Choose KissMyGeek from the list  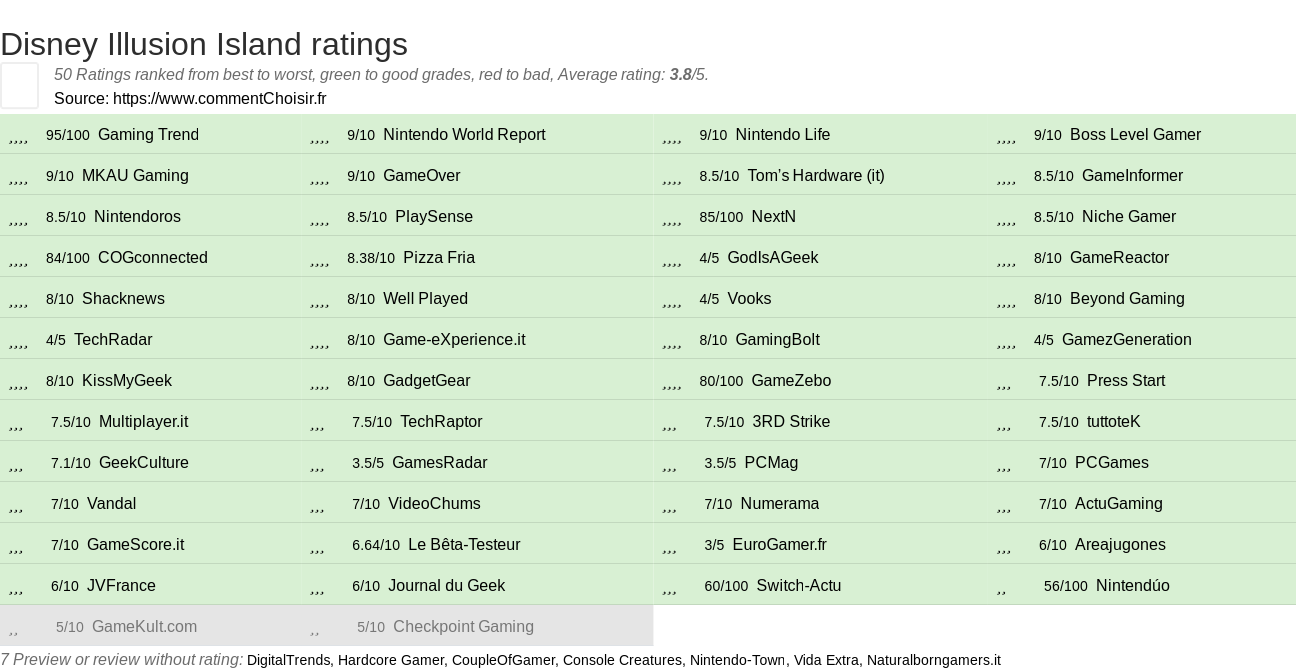pyautogui.click(x=127, y=381)
